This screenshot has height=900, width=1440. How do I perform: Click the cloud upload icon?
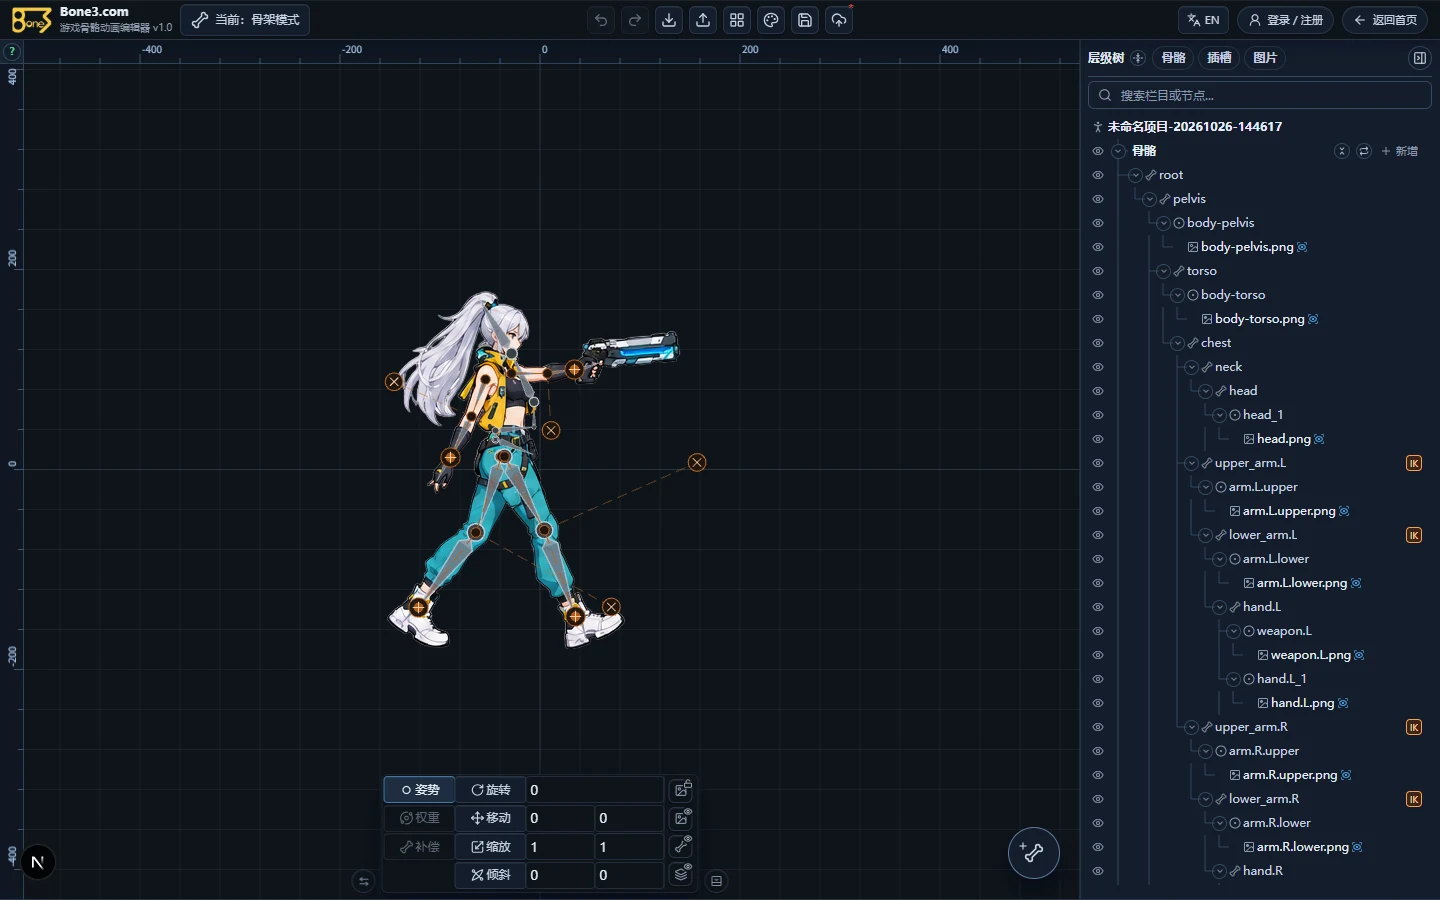839,20
